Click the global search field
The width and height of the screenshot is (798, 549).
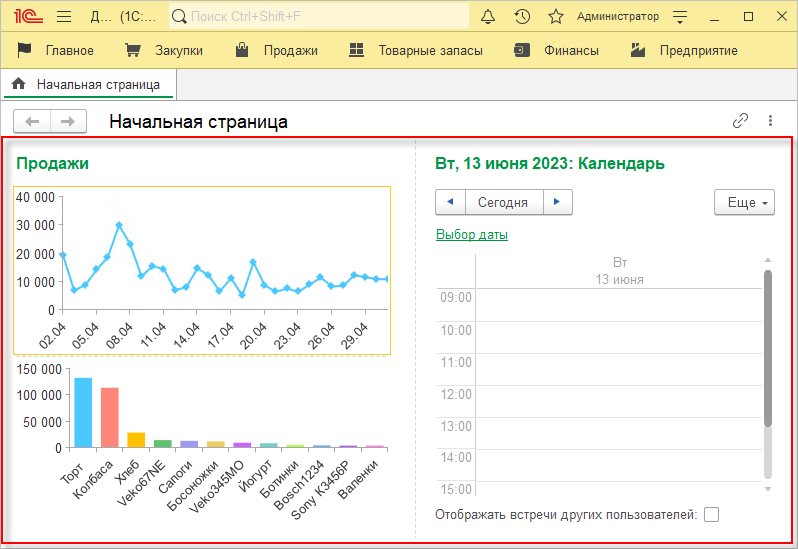(320, 17)
